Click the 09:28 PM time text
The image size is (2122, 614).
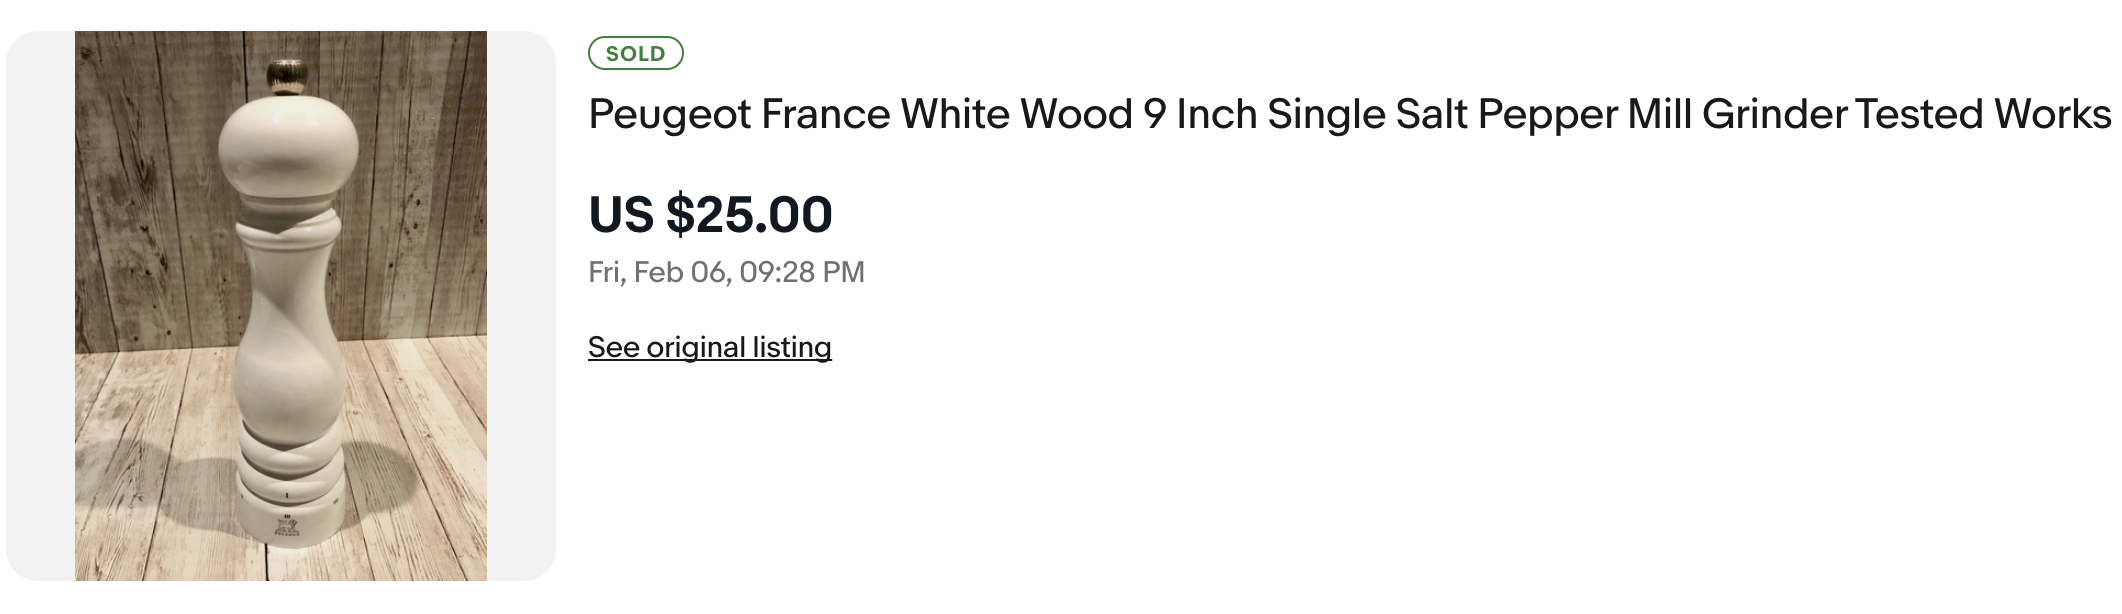click(x=802, y=272)
